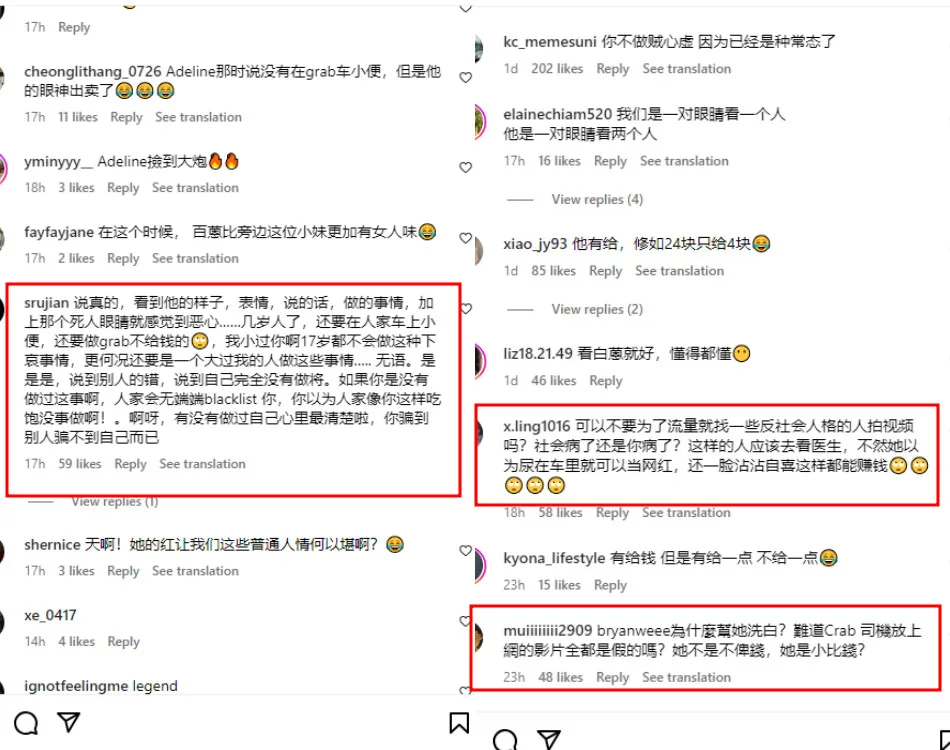This screenshot has width=950, height=750.
Task: Open xe_0417 profile username
Action: pos(50,616)
